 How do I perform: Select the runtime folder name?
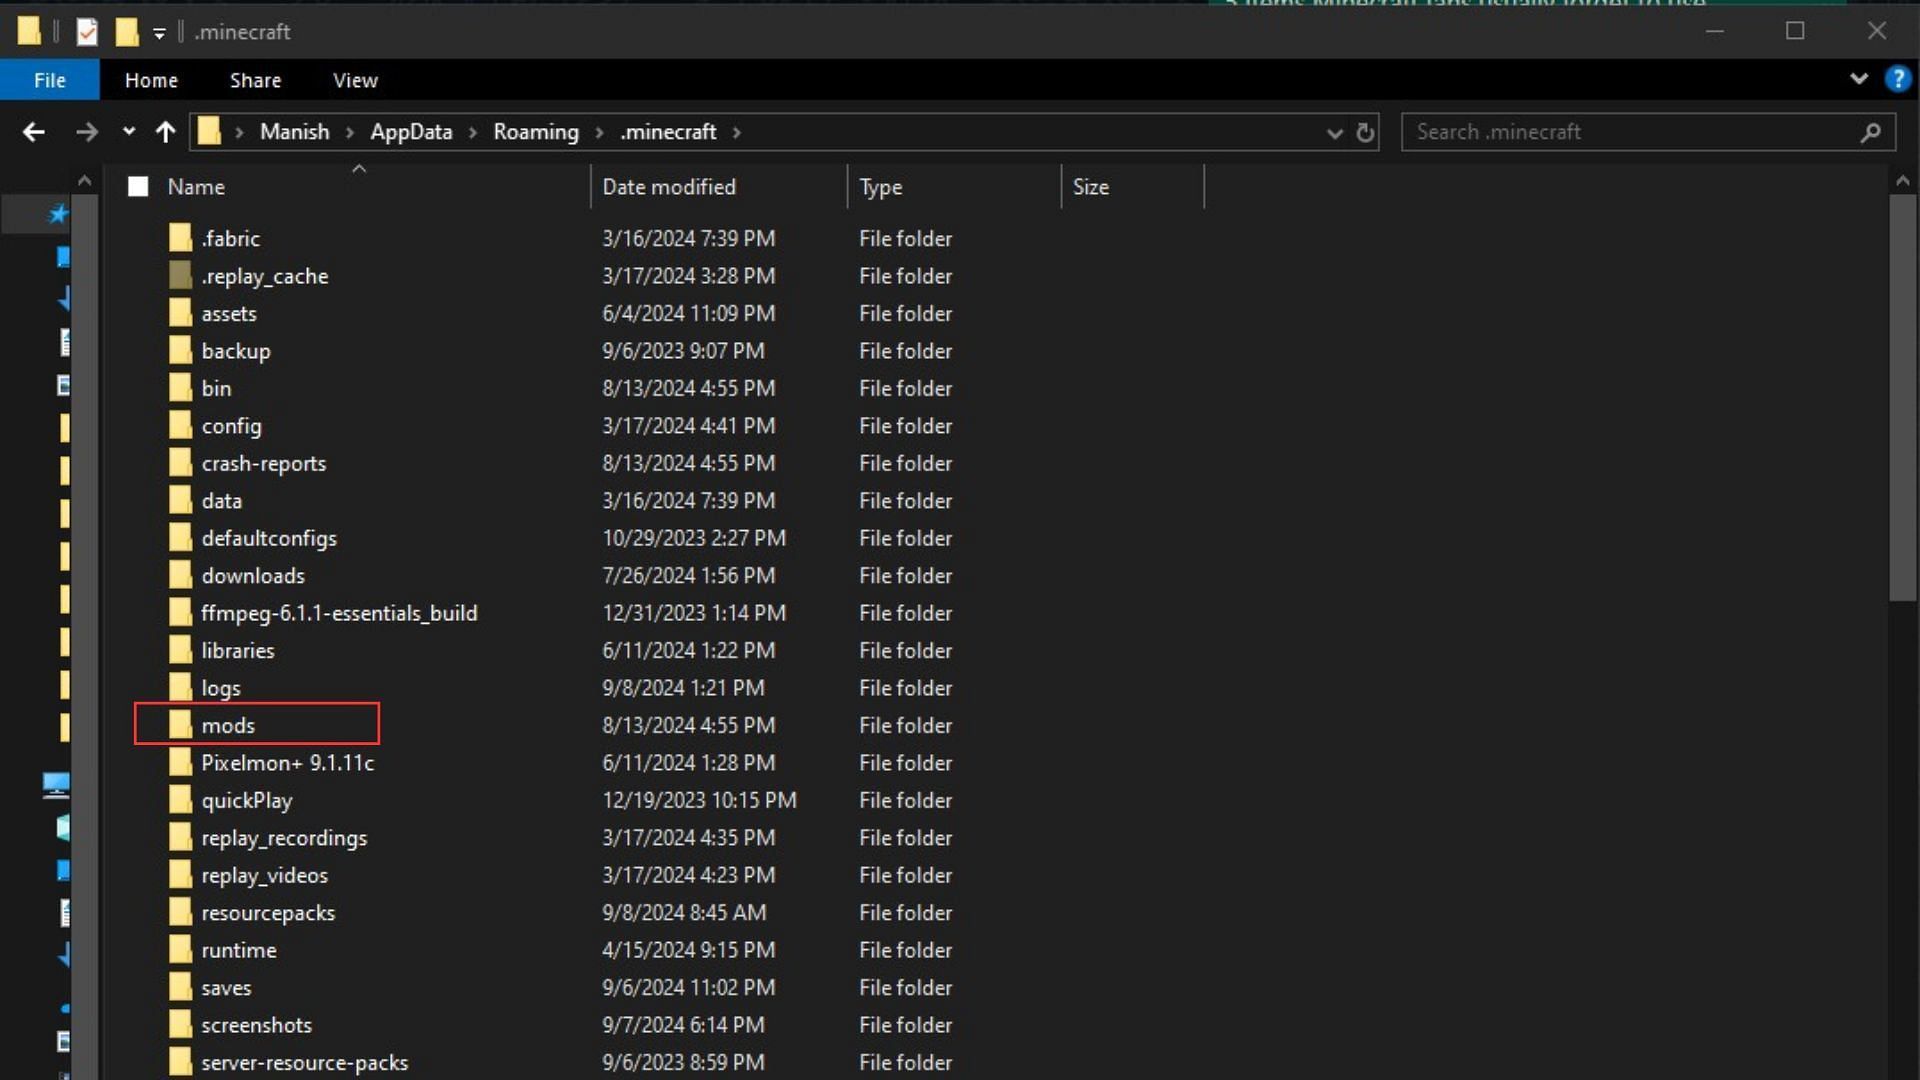[x=239, y=950]
